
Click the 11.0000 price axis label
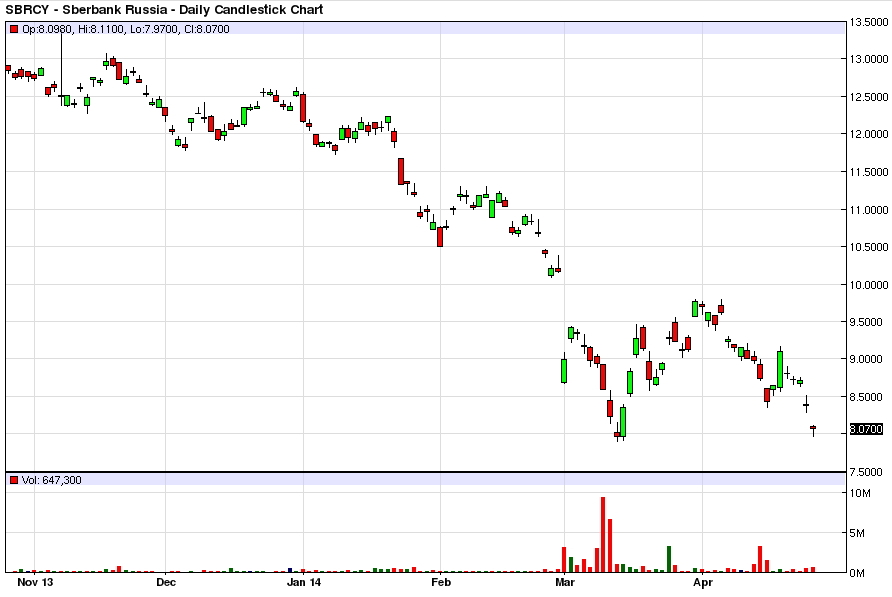point(869,210)
